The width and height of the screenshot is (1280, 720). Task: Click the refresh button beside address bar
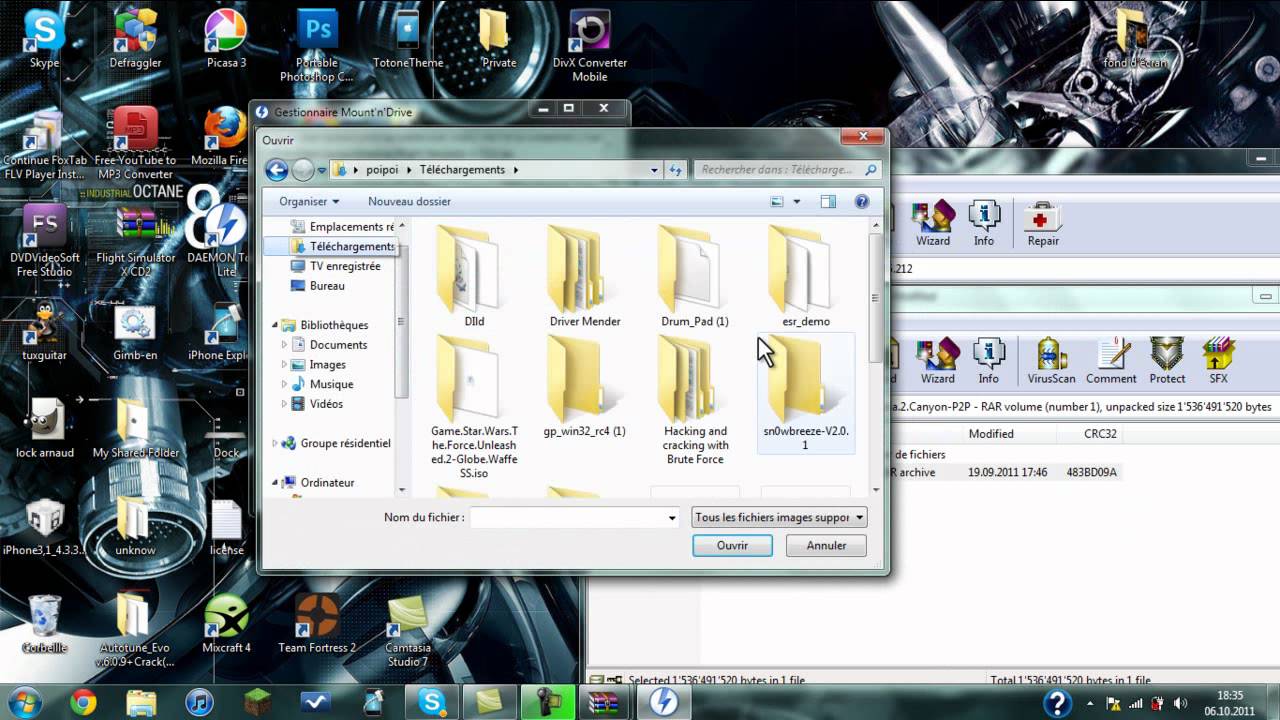pos(675,170)
